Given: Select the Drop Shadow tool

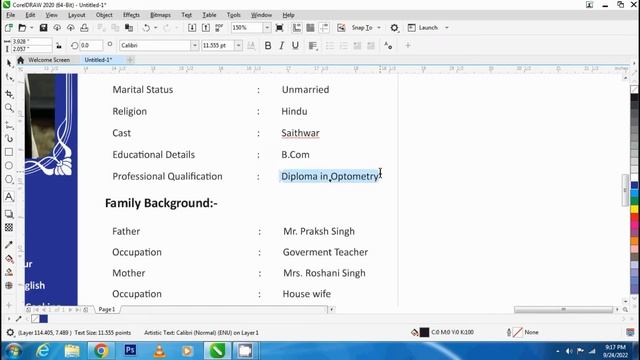Looking at the screenshot, I should tap(9, 214).
